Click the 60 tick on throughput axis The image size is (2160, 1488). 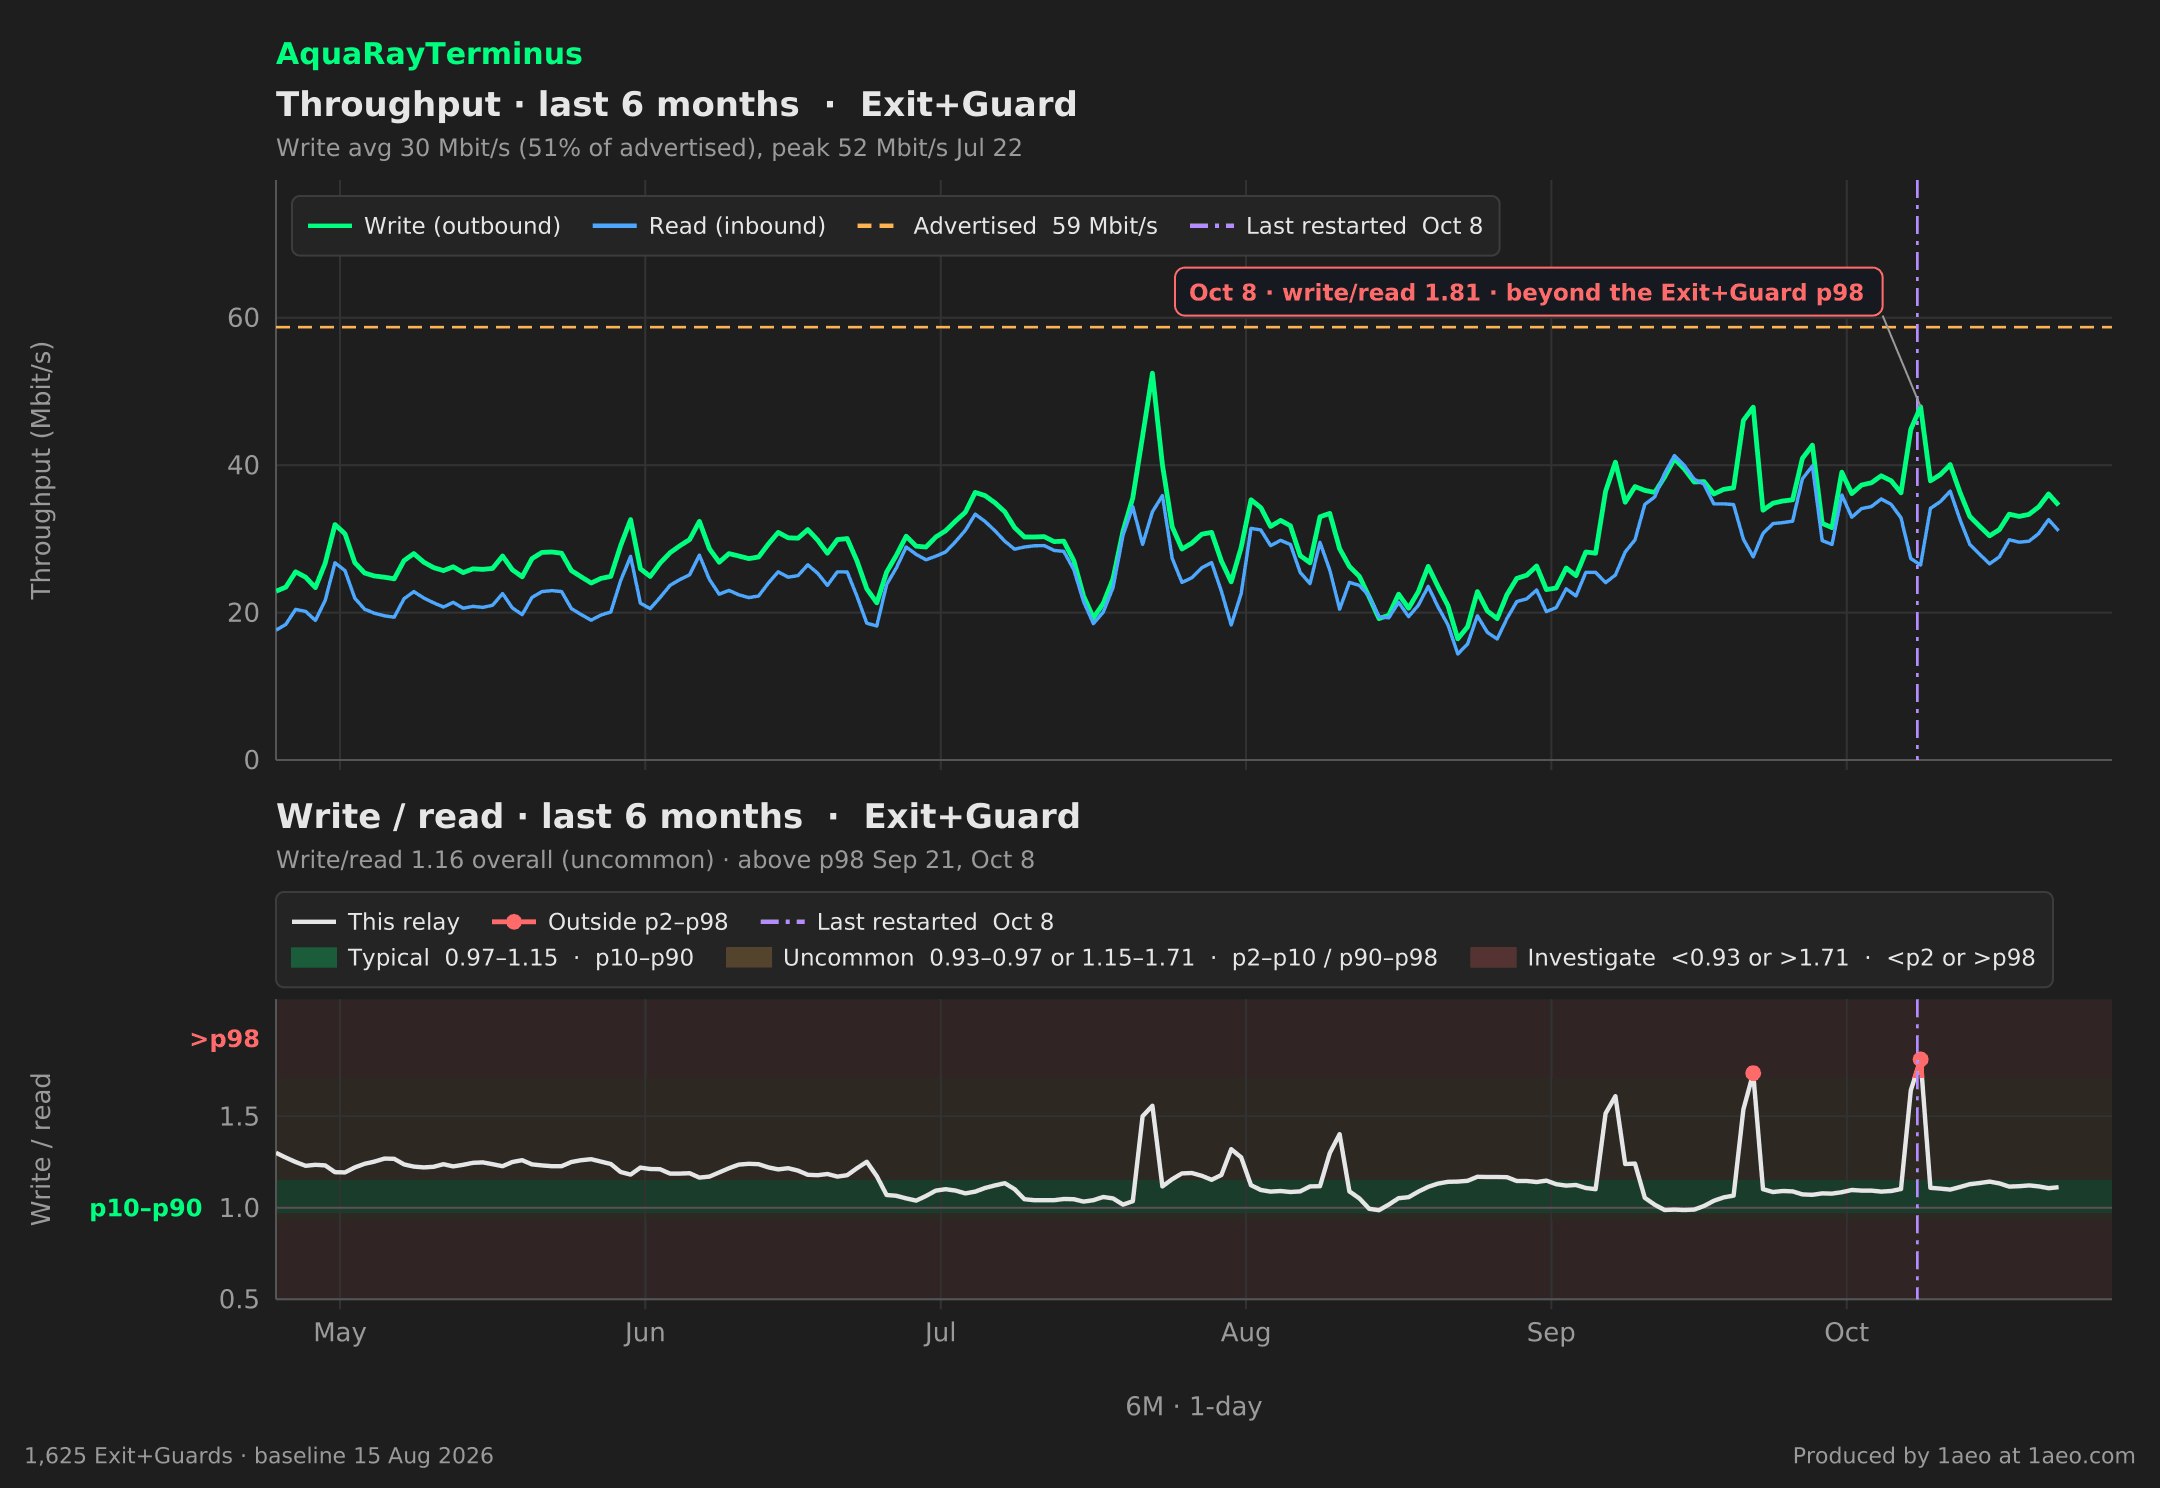tap(243, 318)
